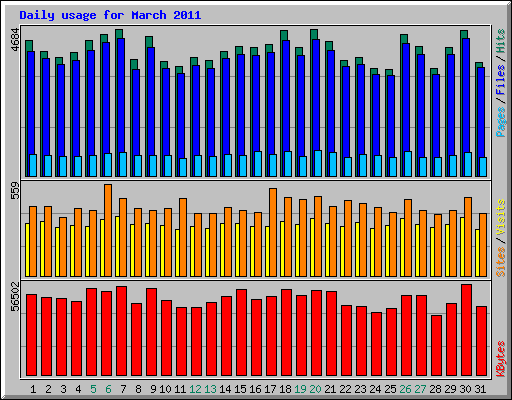This screenshot has height=400, width=512.
Task: Click day 3 on the x-axis
Action: (63, 389)
